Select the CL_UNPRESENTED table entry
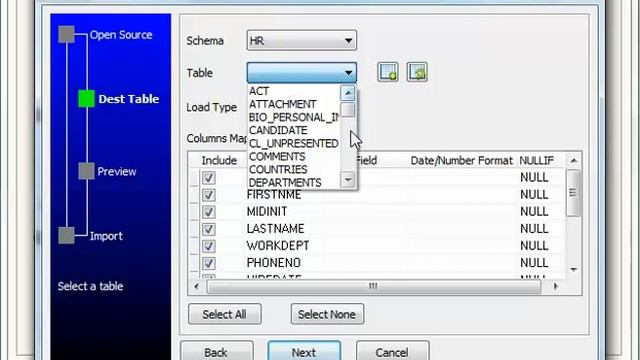 [x=293, y=143]
